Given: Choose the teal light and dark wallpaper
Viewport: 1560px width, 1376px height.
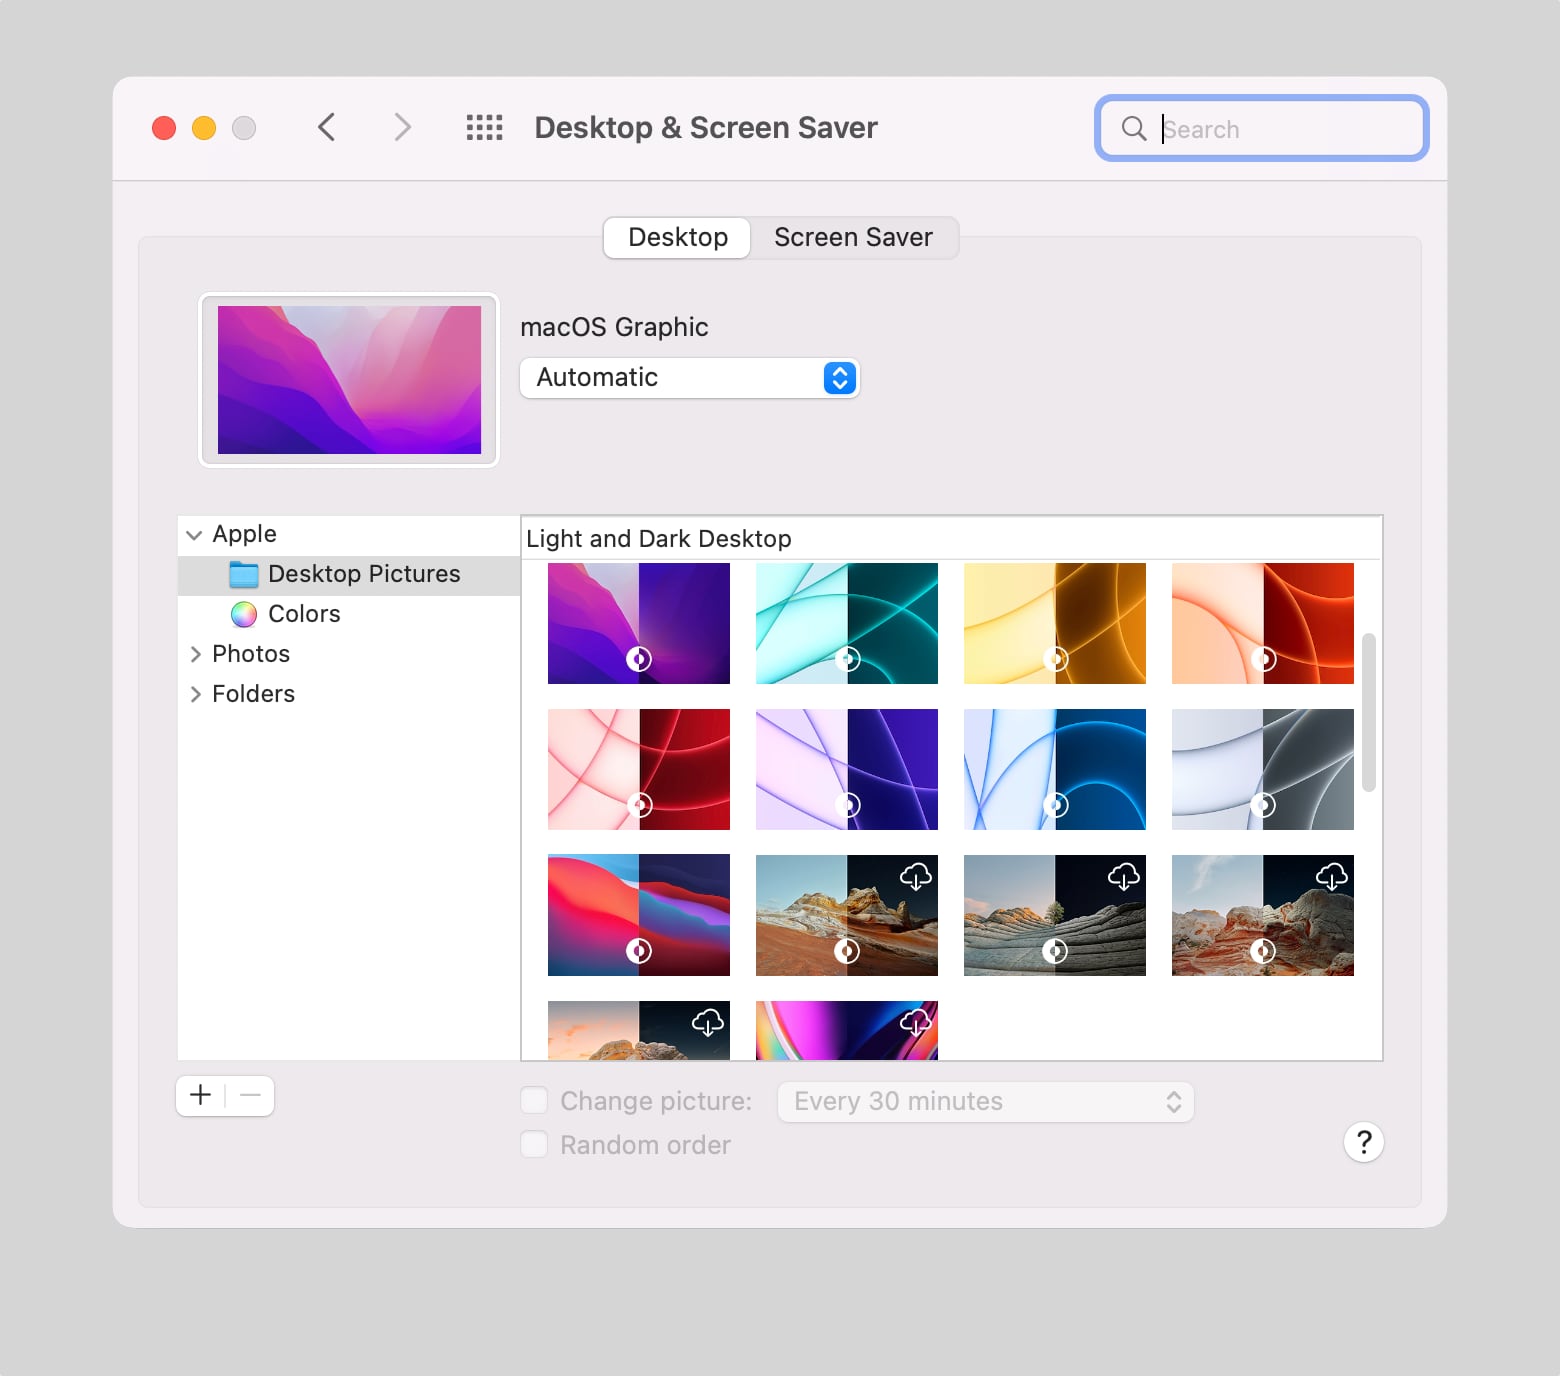Looking at the screenshot, I should click(846, 623).
